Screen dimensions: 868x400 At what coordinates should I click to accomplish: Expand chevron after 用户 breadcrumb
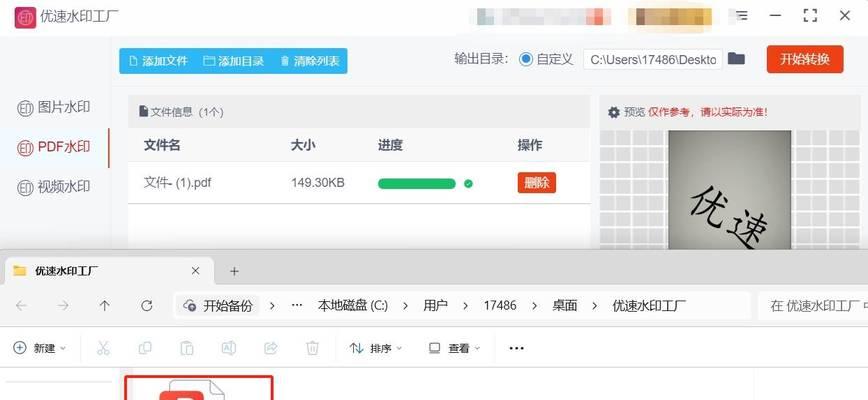tap(466, 305)
